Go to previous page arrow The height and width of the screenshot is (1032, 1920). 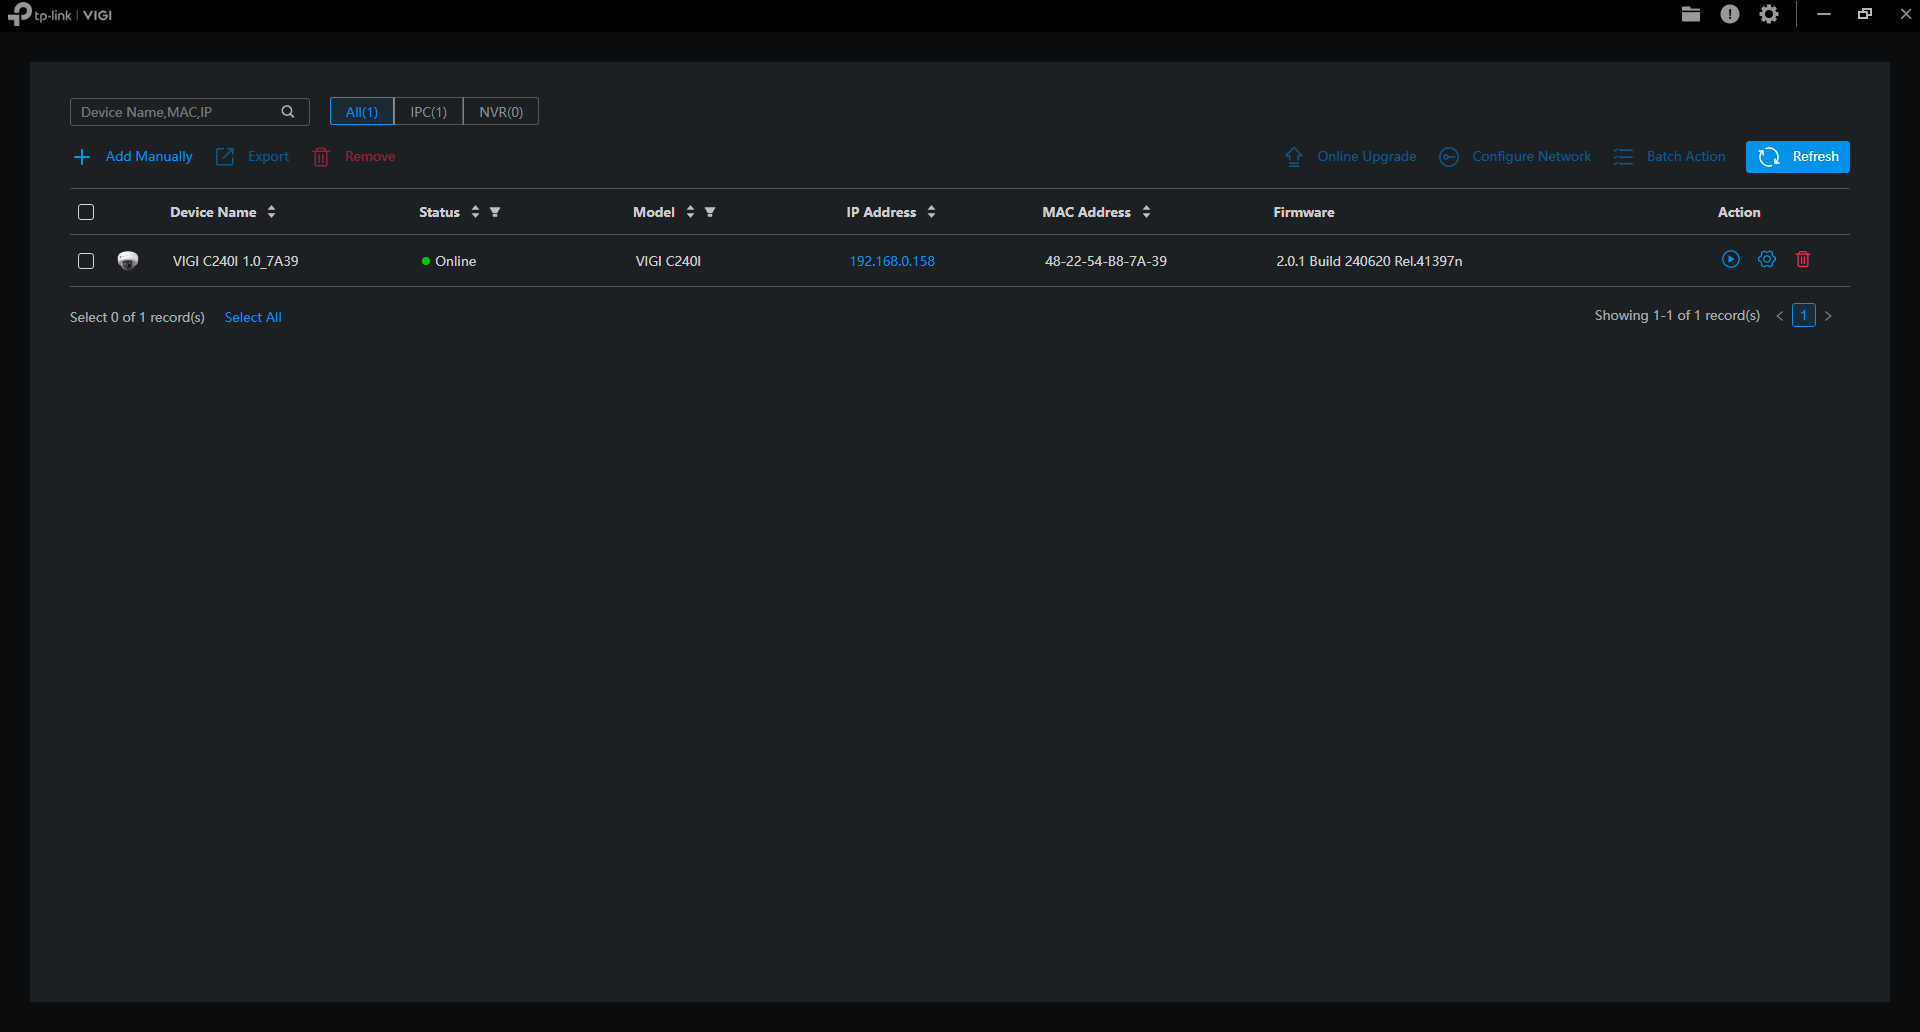1780,316
